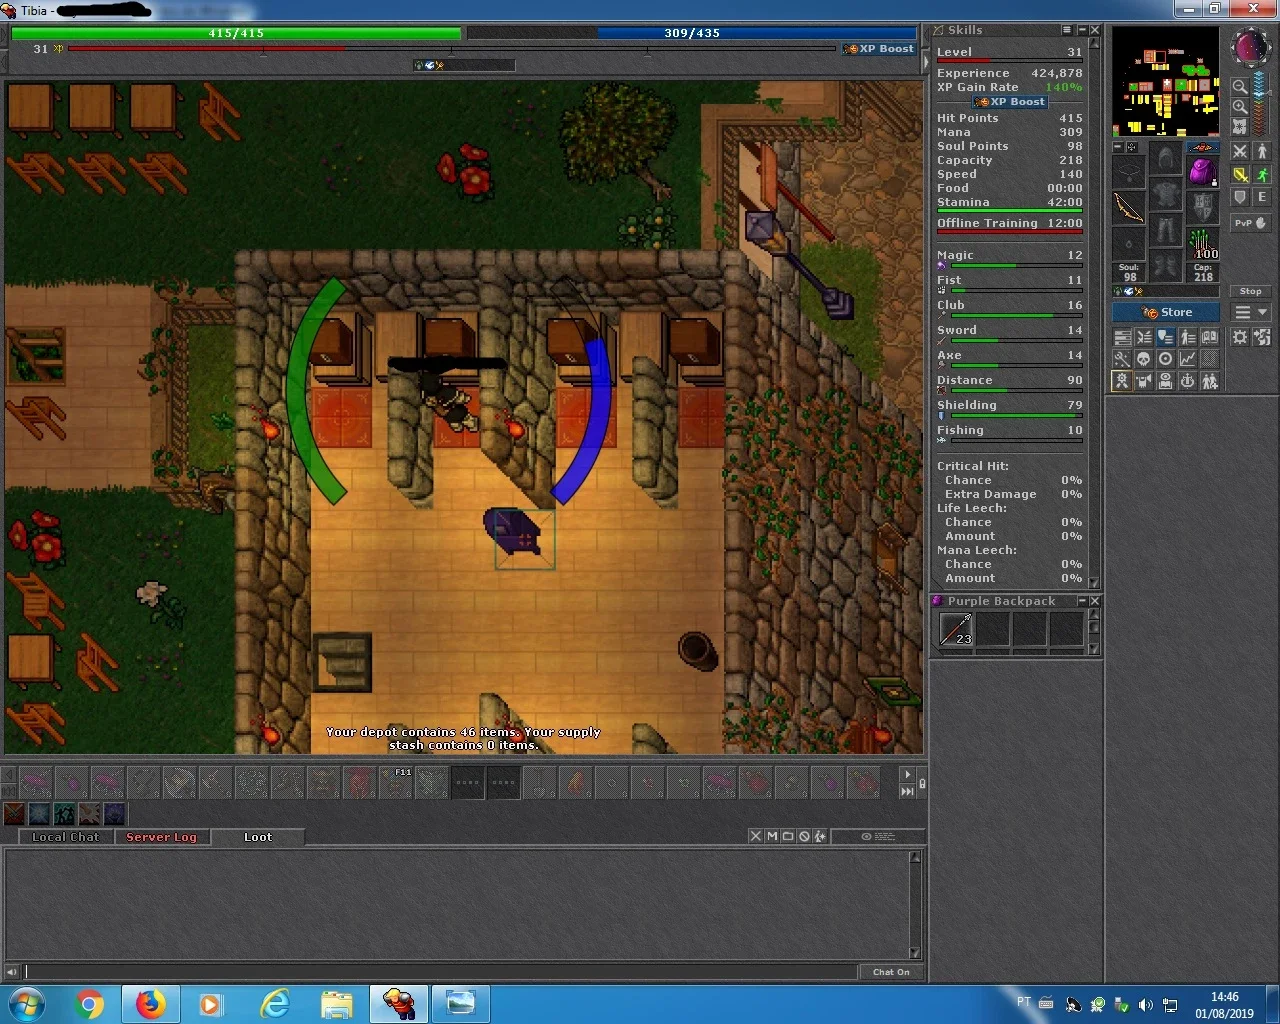Screen dimensions: 1280x1024
Task: Switch to Server Log tab
Action: coord(161,837)
